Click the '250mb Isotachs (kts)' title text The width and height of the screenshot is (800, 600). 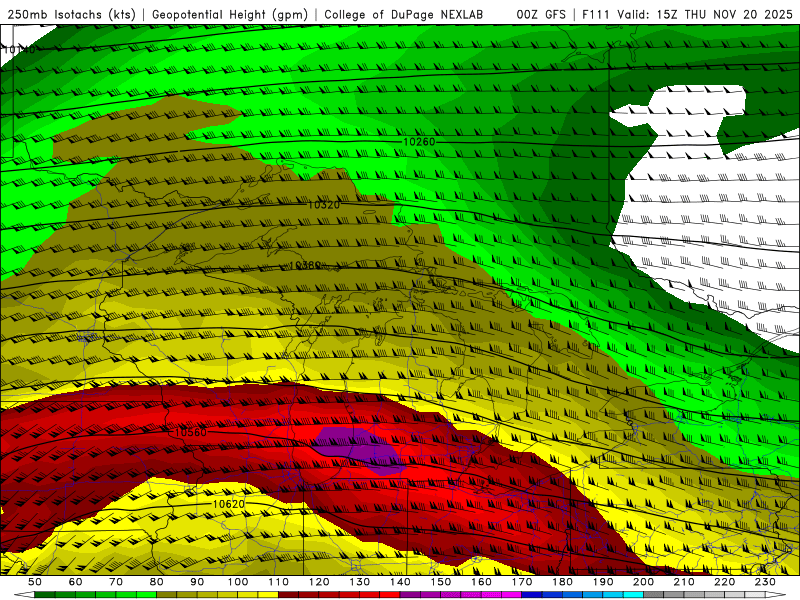click(71, 14)
